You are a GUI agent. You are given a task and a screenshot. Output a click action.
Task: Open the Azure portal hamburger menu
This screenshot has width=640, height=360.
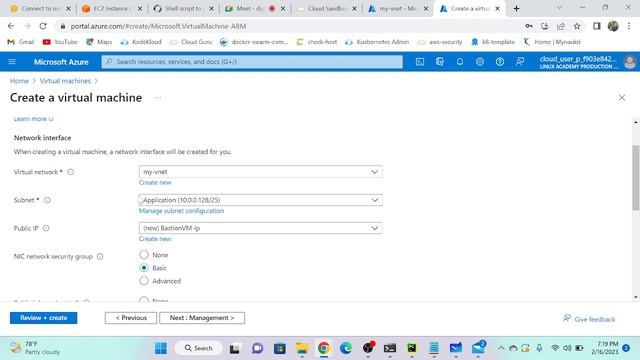pyautogui.click(x=12, y=62)
